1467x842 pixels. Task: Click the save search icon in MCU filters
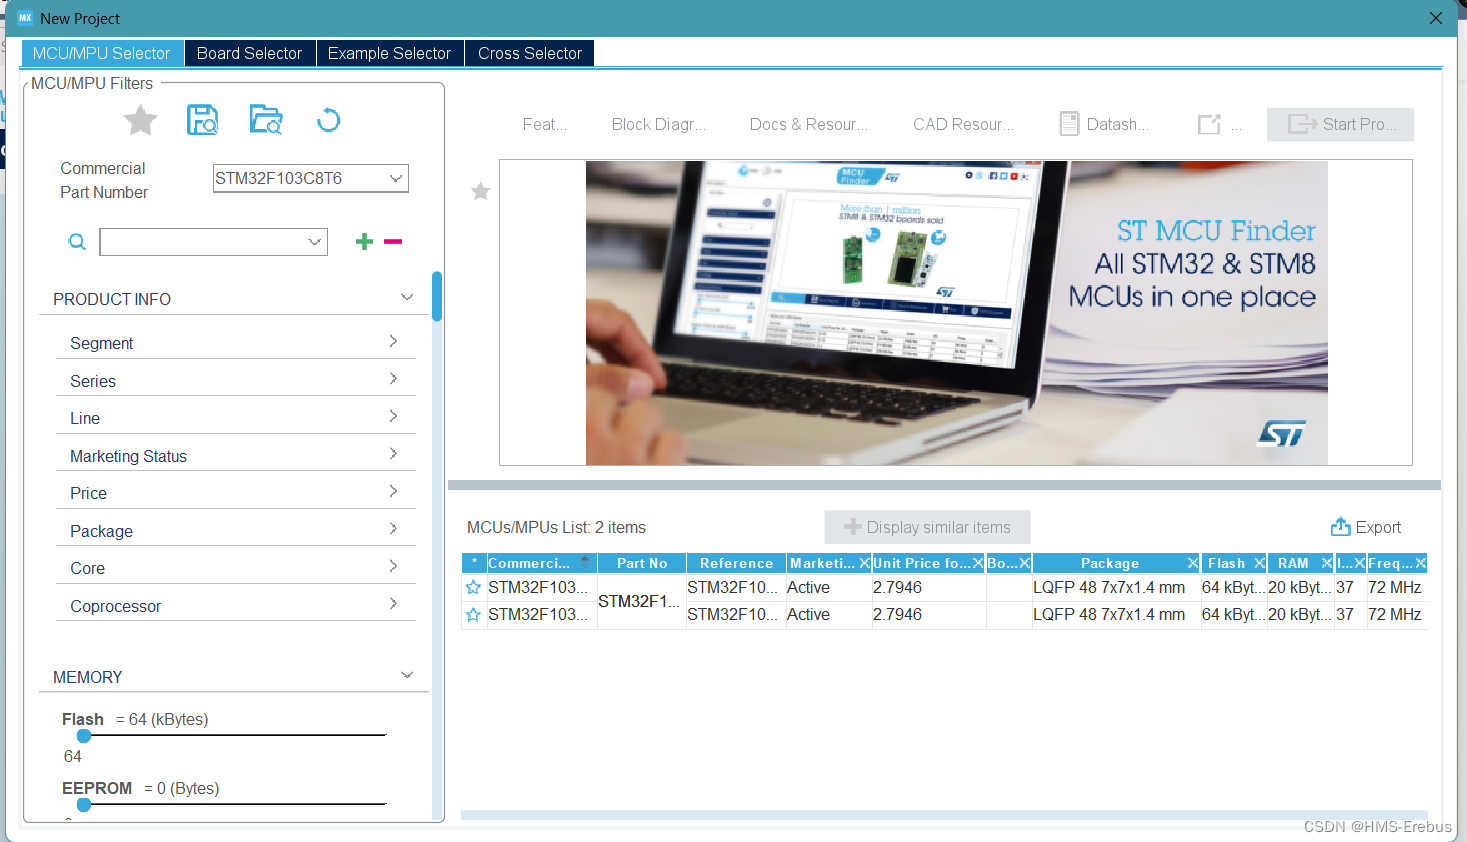(202, 120)
